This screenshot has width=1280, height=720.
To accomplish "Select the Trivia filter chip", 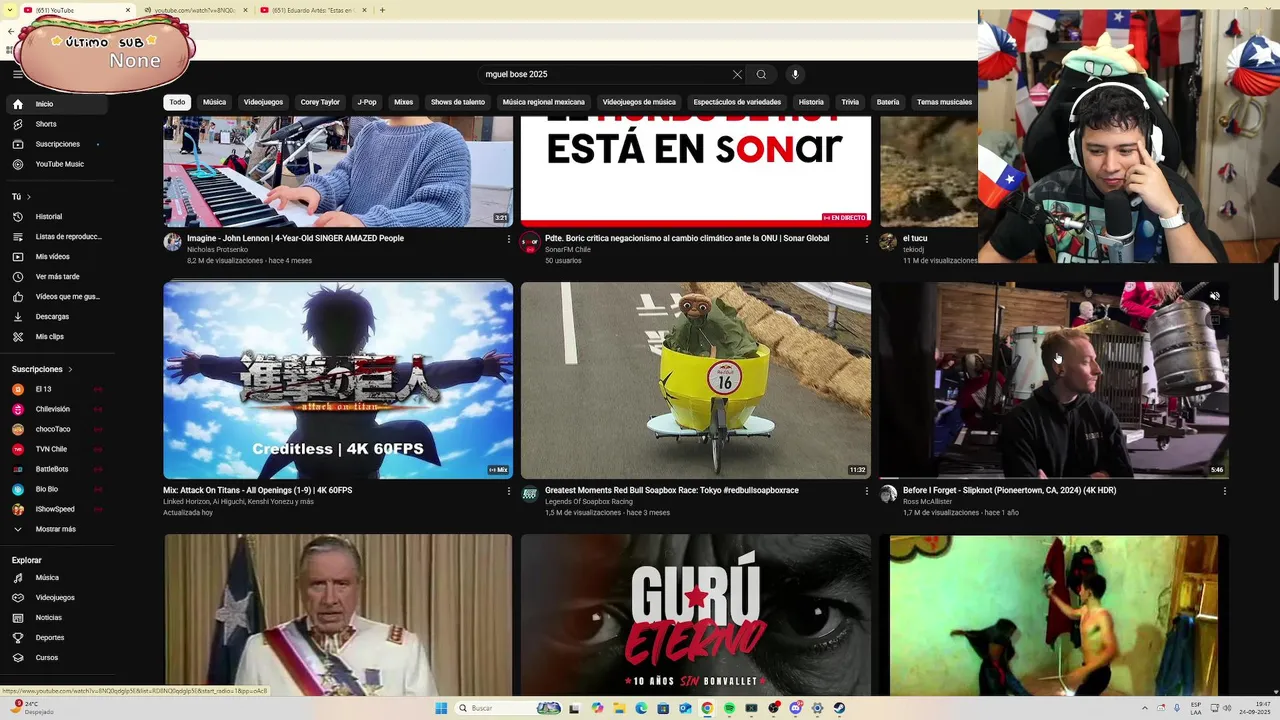I will click(850, 102).
